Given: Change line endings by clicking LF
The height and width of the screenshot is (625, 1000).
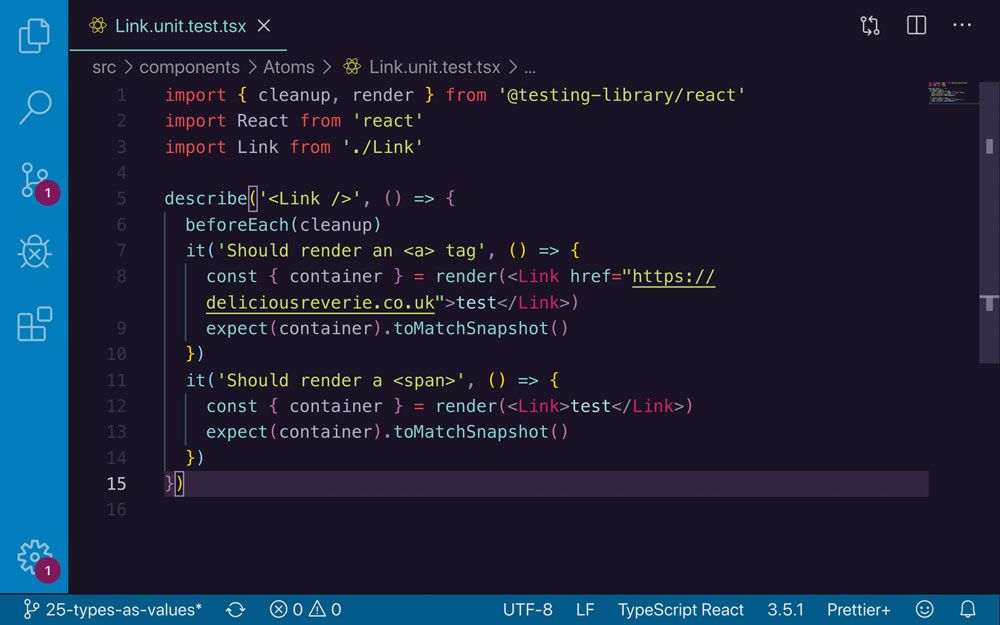Looking at the screenshot, I should click(585, 609).
